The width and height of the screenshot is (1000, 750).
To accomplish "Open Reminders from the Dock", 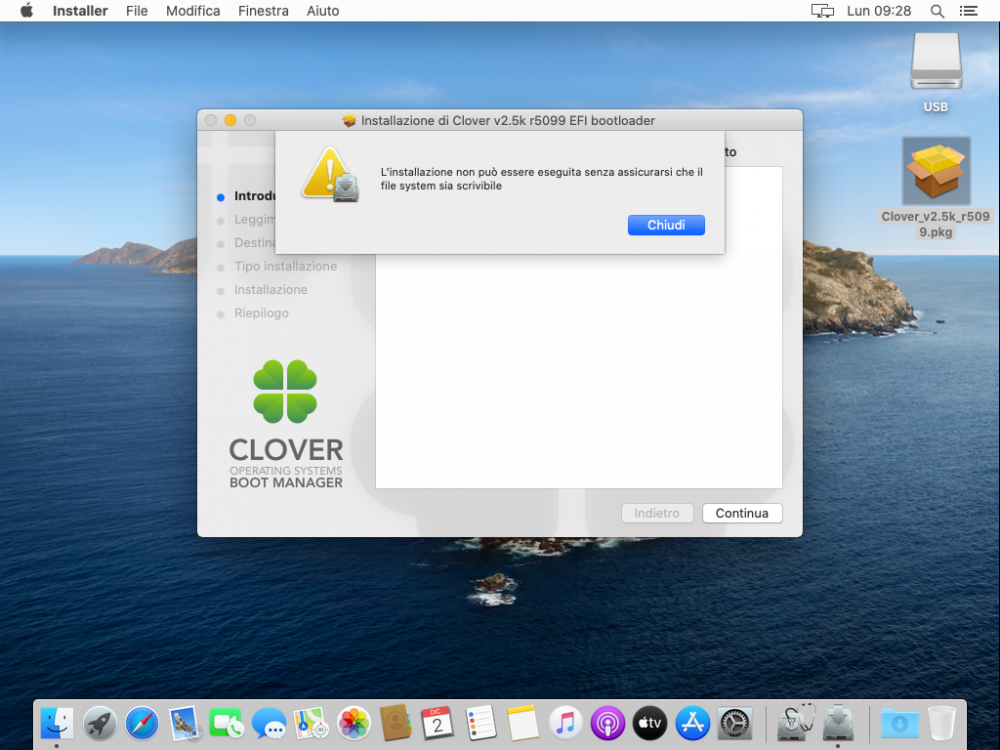I will point(480,723).
